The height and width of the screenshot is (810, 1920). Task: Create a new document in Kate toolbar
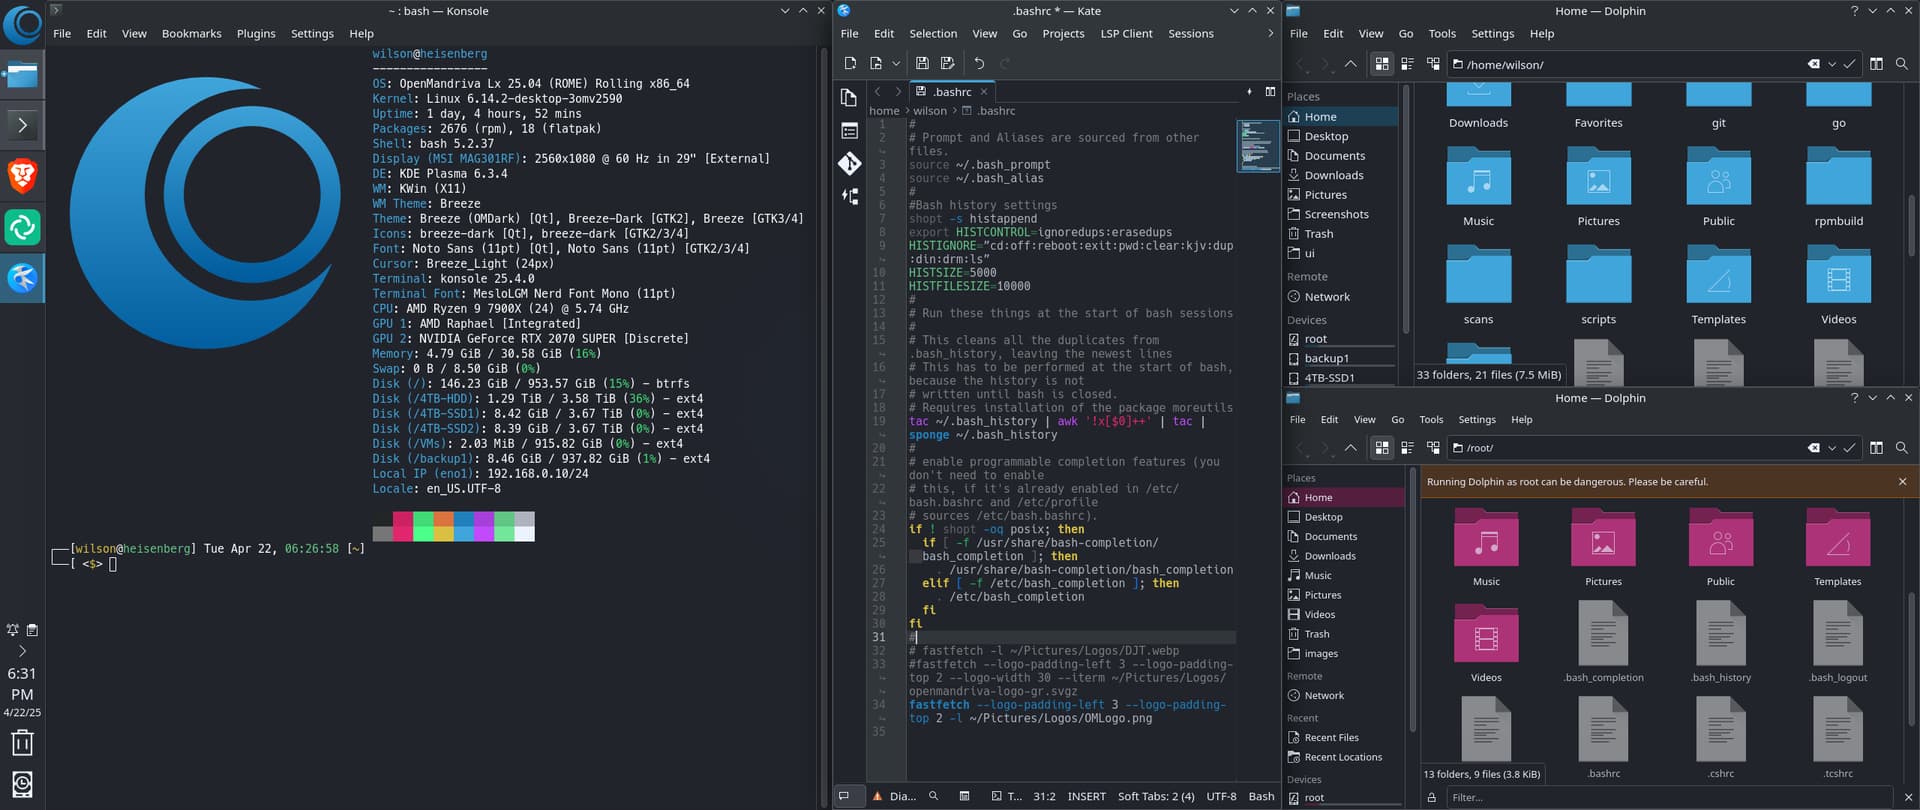pyautogui.click(x=850, y=63)
